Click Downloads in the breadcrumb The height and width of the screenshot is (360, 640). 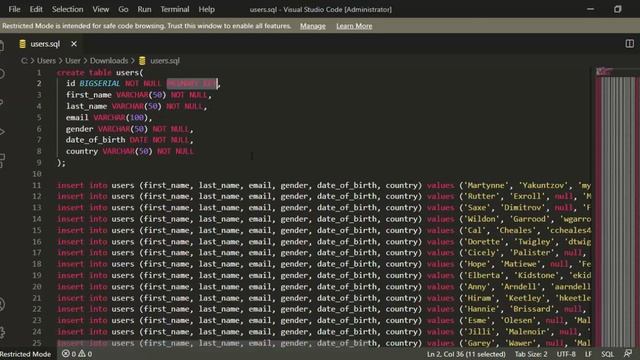(109, 61)
